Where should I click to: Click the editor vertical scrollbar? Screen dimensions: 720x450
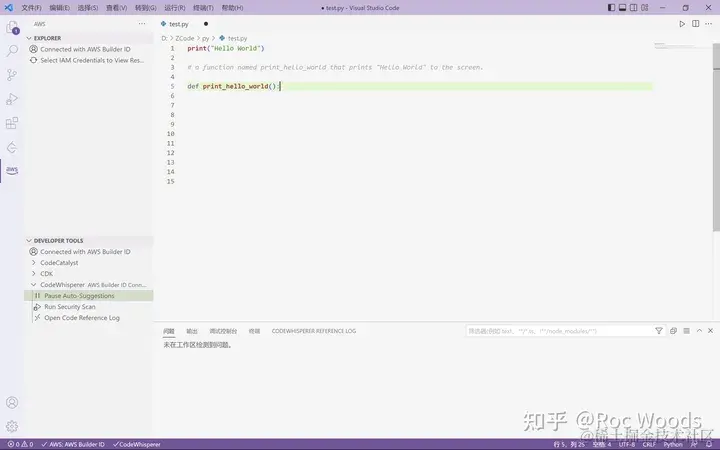716,138
